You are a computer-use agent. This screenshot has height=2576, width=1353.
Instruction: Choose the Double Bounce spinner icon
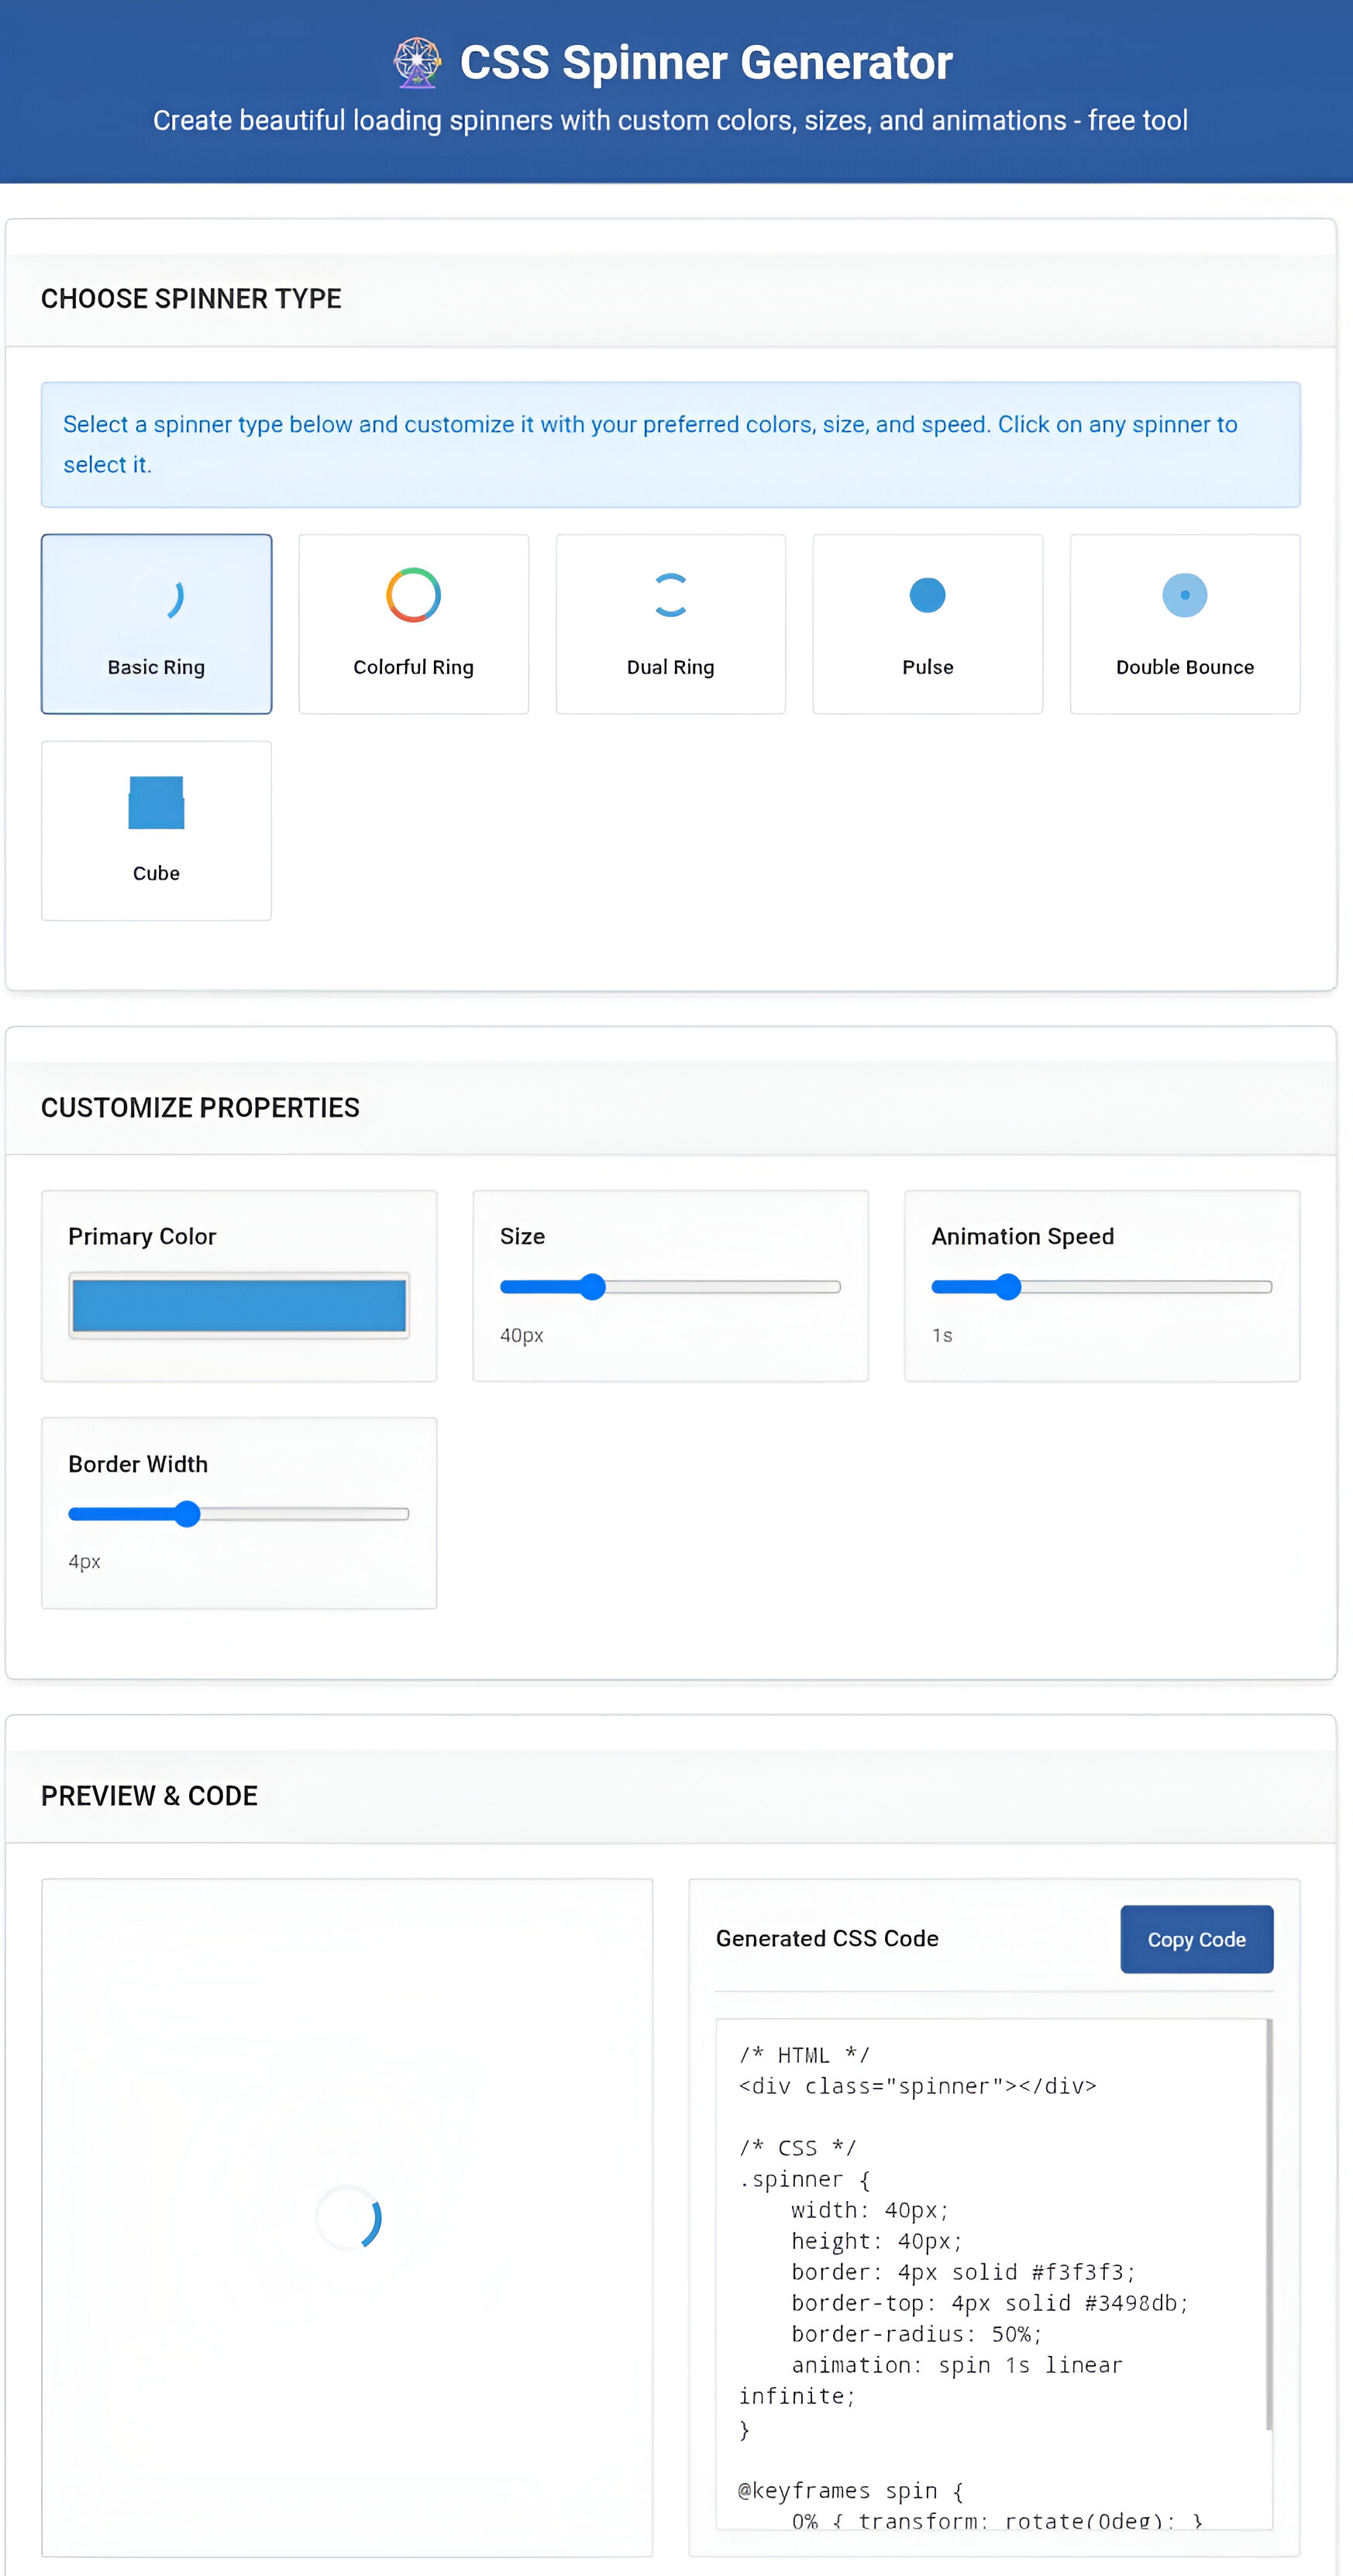coord(1184,596)
